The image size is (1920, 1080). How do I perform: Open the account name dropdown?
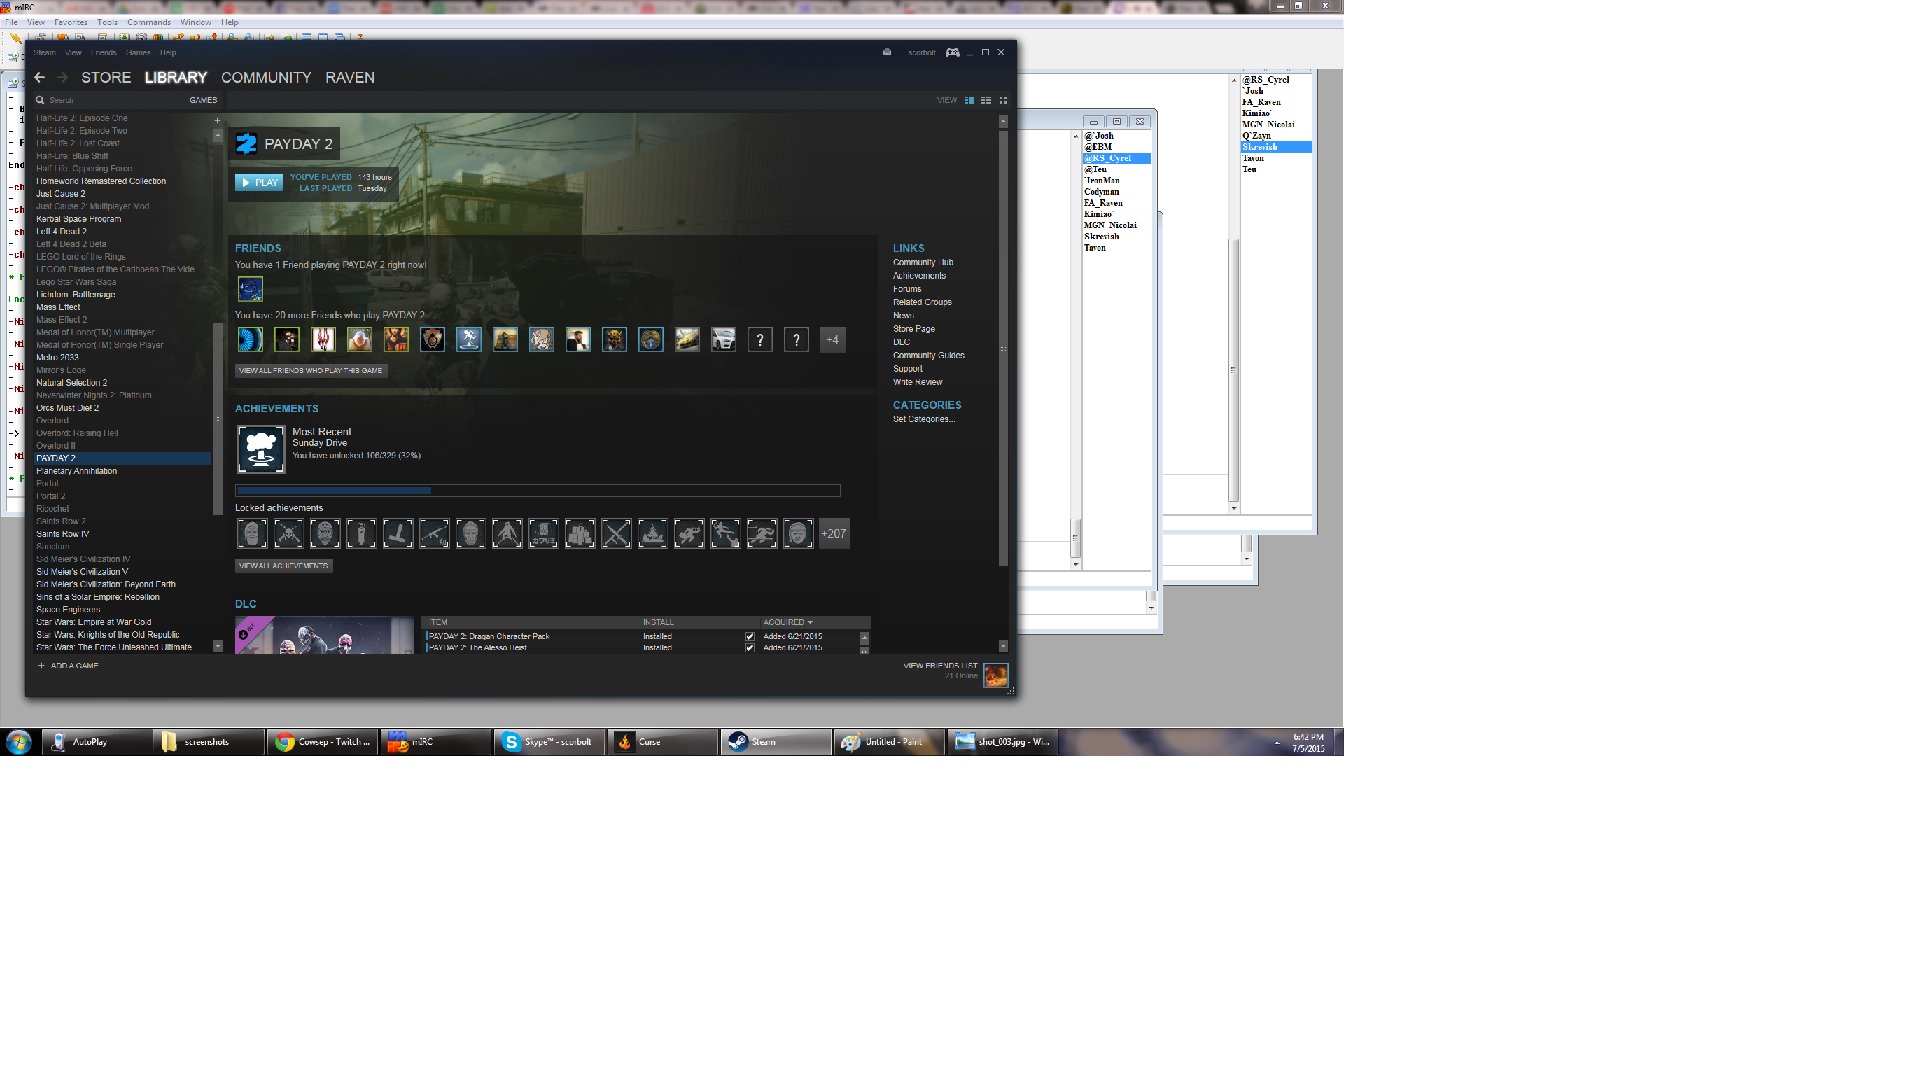(921, 53)
